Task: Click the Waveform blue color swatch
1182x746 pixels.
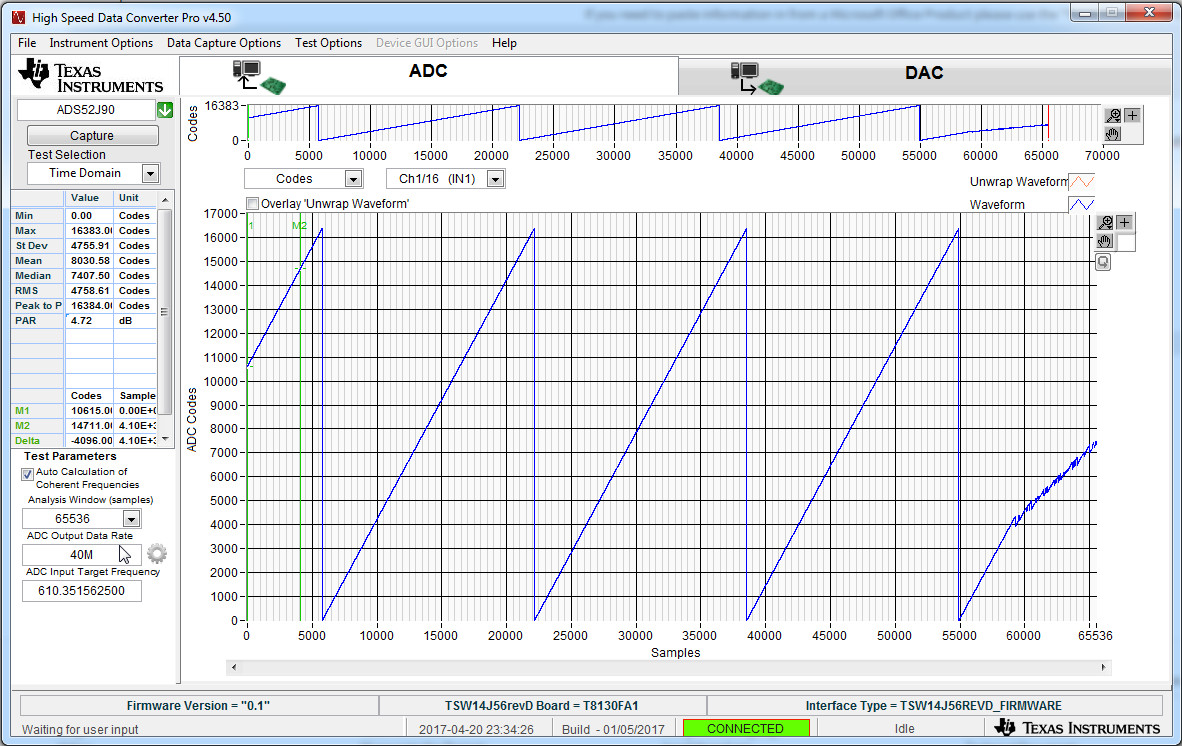Action: pyautogui.click(x=1082, y=204)
